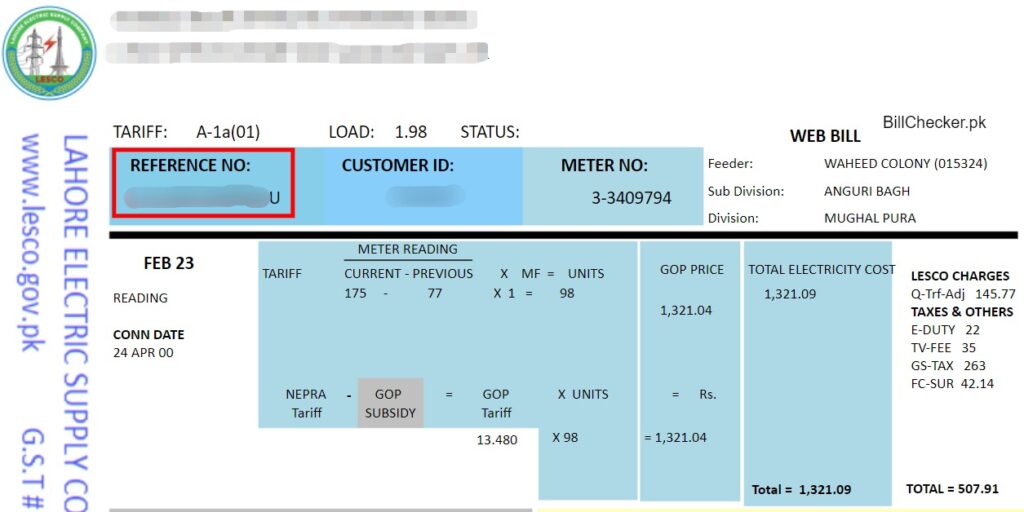Click the 'X 98' units multiplier

tap(565, 438)
